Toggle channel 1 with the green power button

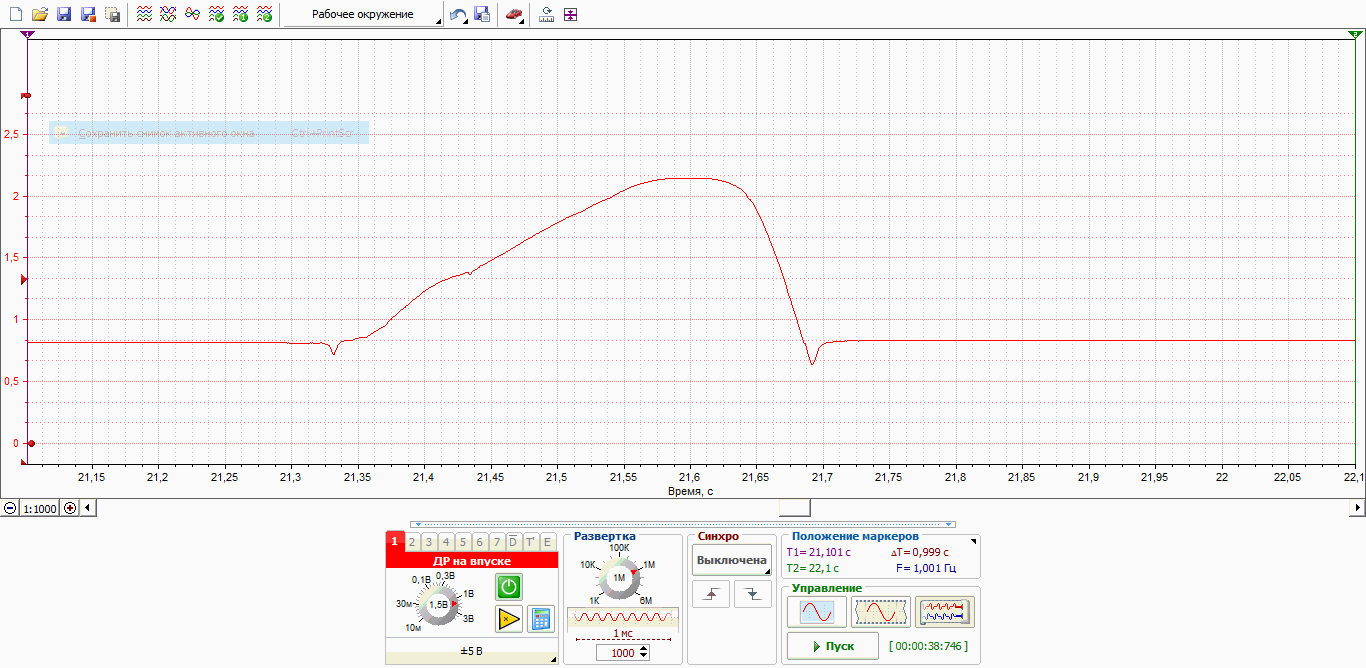(510, 587)
